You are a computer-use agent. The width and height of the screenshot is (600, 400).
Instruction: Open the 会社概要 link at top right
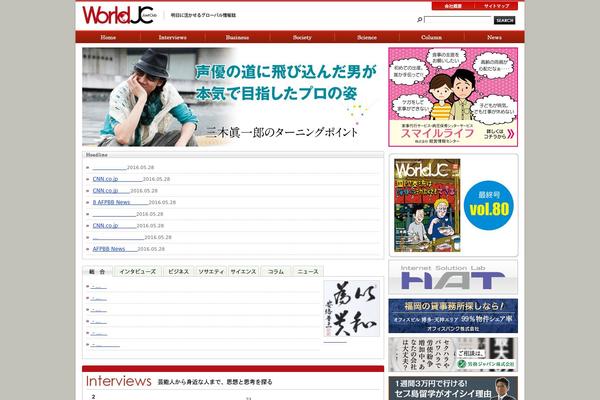point(453,6)
